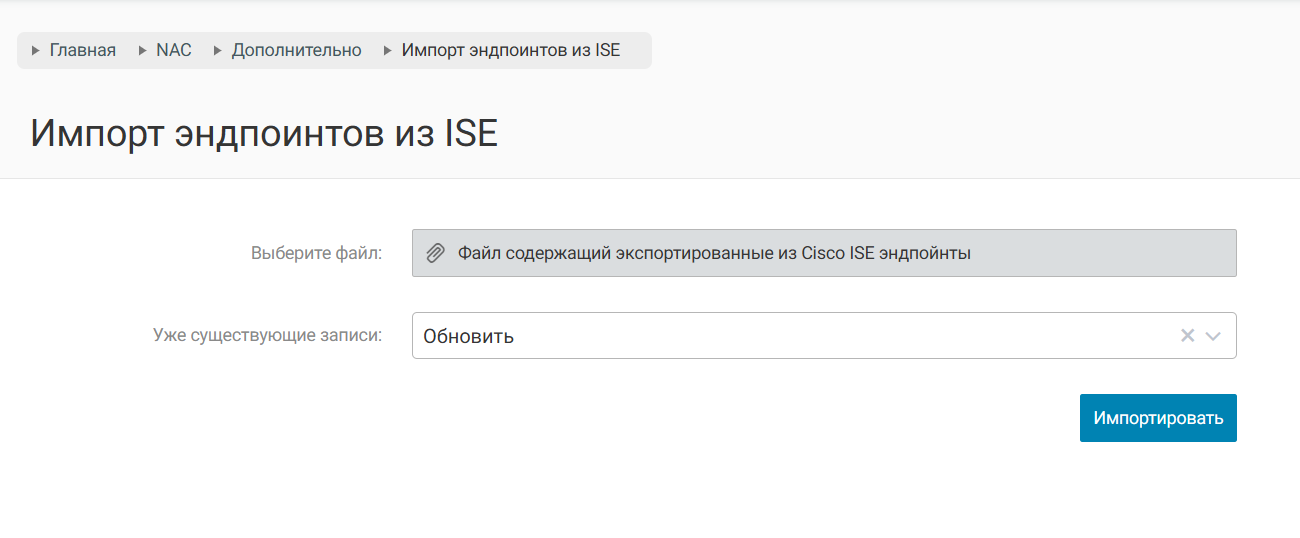1300x538 pixels.
Task: Click the page heading "Импорт эндпоинтов из ISE"
Action: (x=264, y=133)
